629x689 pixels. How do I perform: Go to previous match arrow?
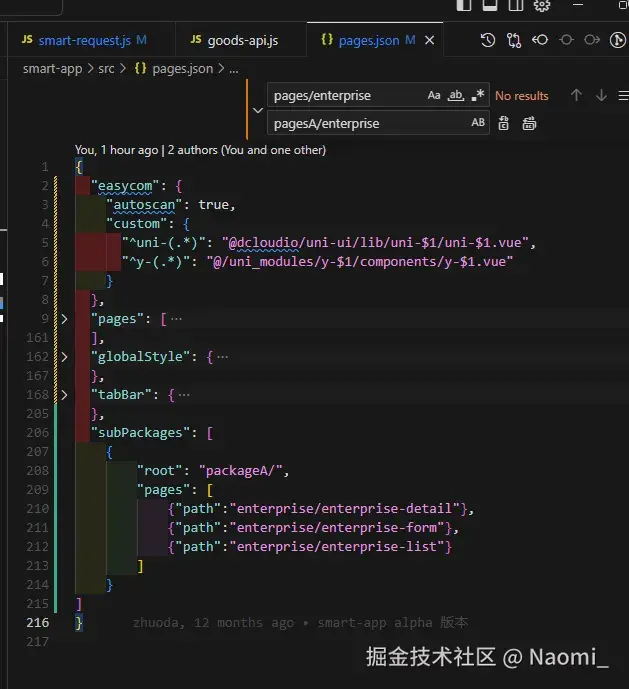(576, 95)
